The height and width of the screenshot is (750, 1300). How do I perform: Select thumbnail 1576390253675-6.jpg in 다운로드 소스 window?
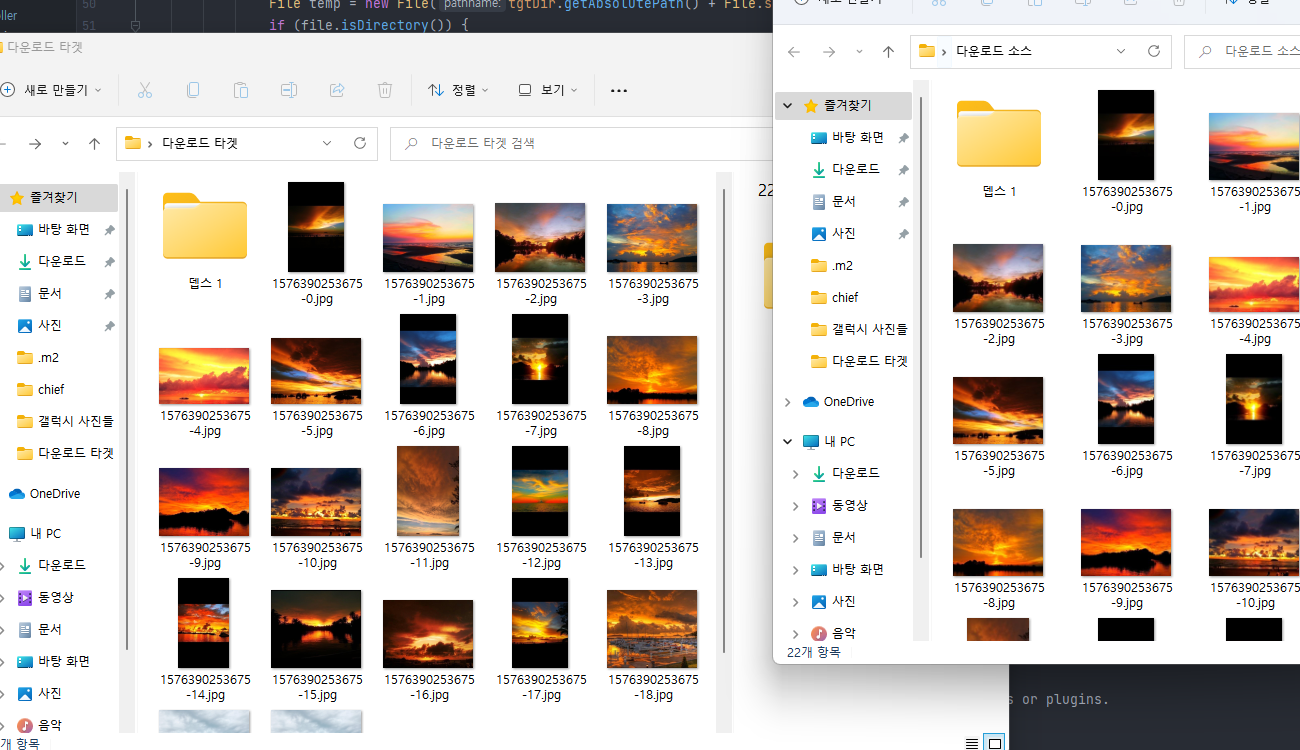coord(1126,399)
